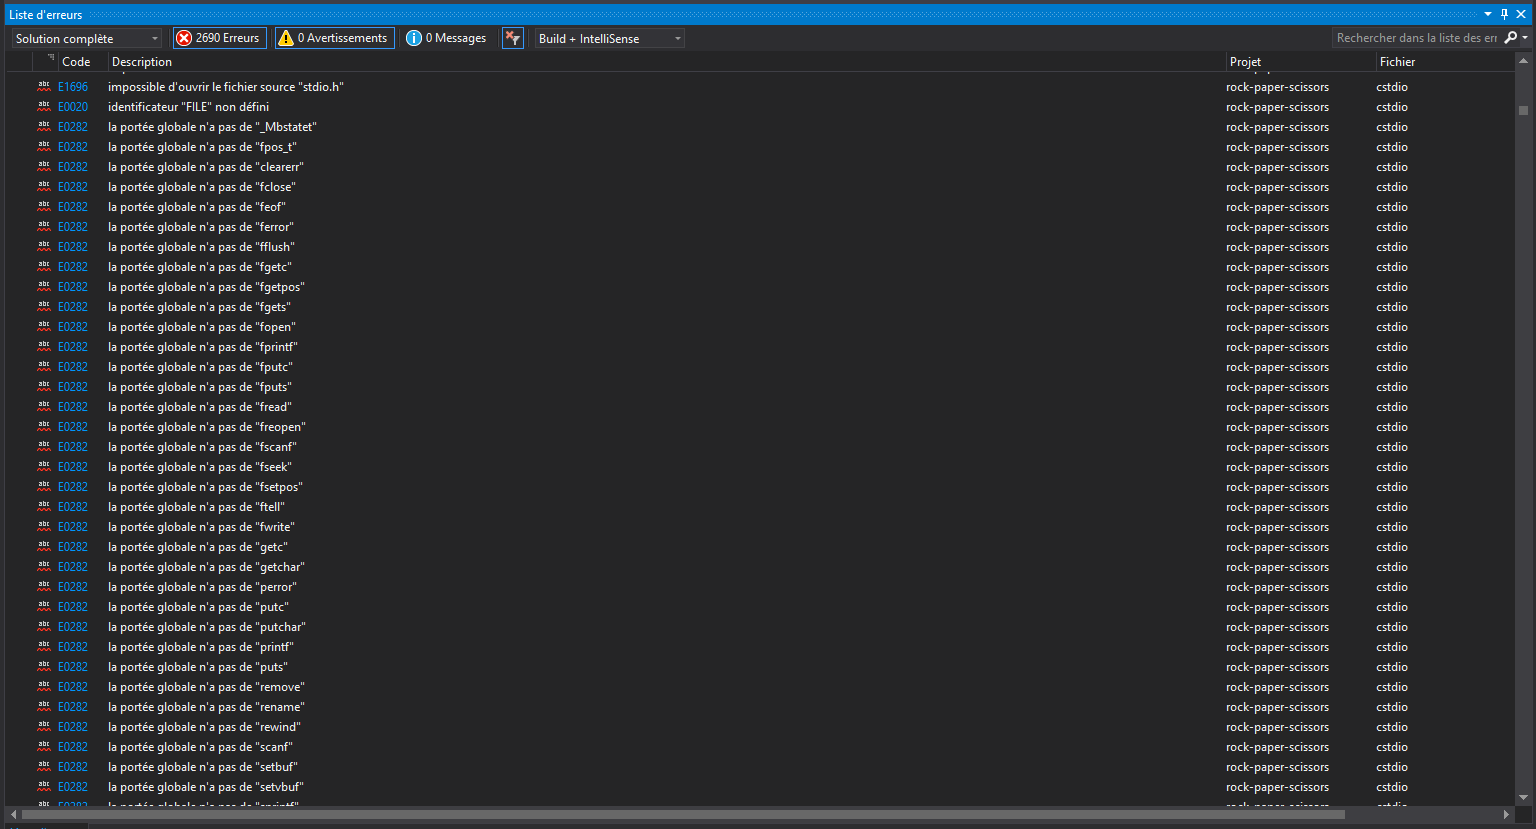Enable the 0 Messages filter

click(446, 37)
